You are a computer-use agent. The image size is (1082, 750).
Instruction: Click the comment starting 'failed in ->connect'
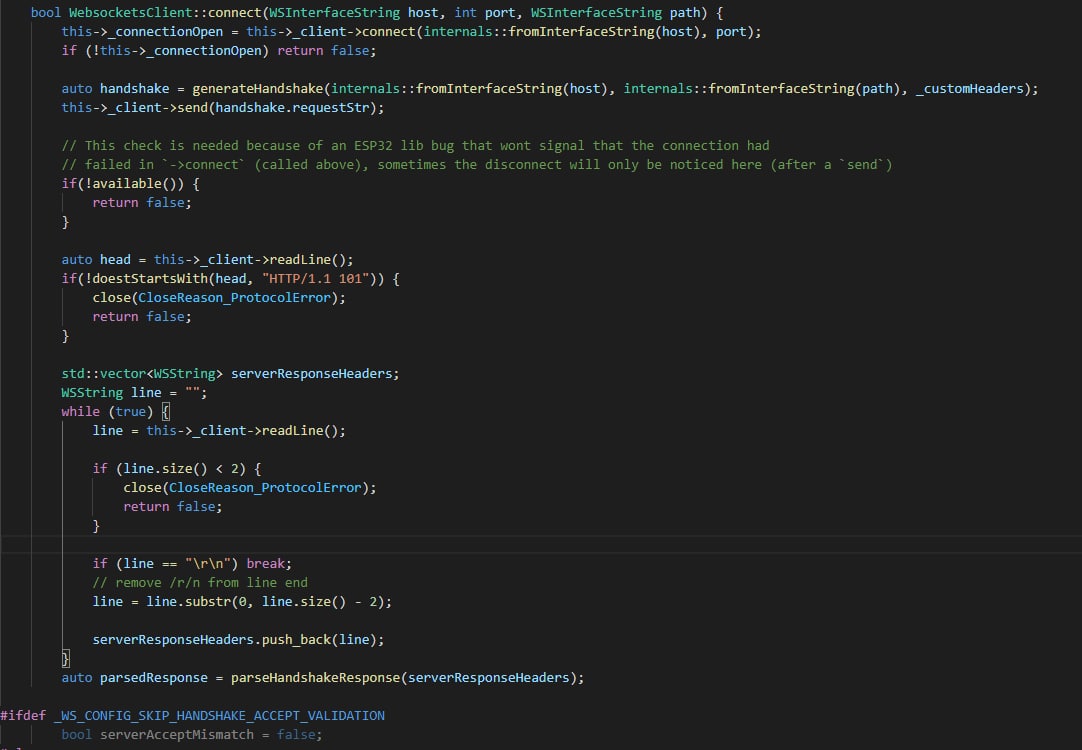tap(477, 164)
